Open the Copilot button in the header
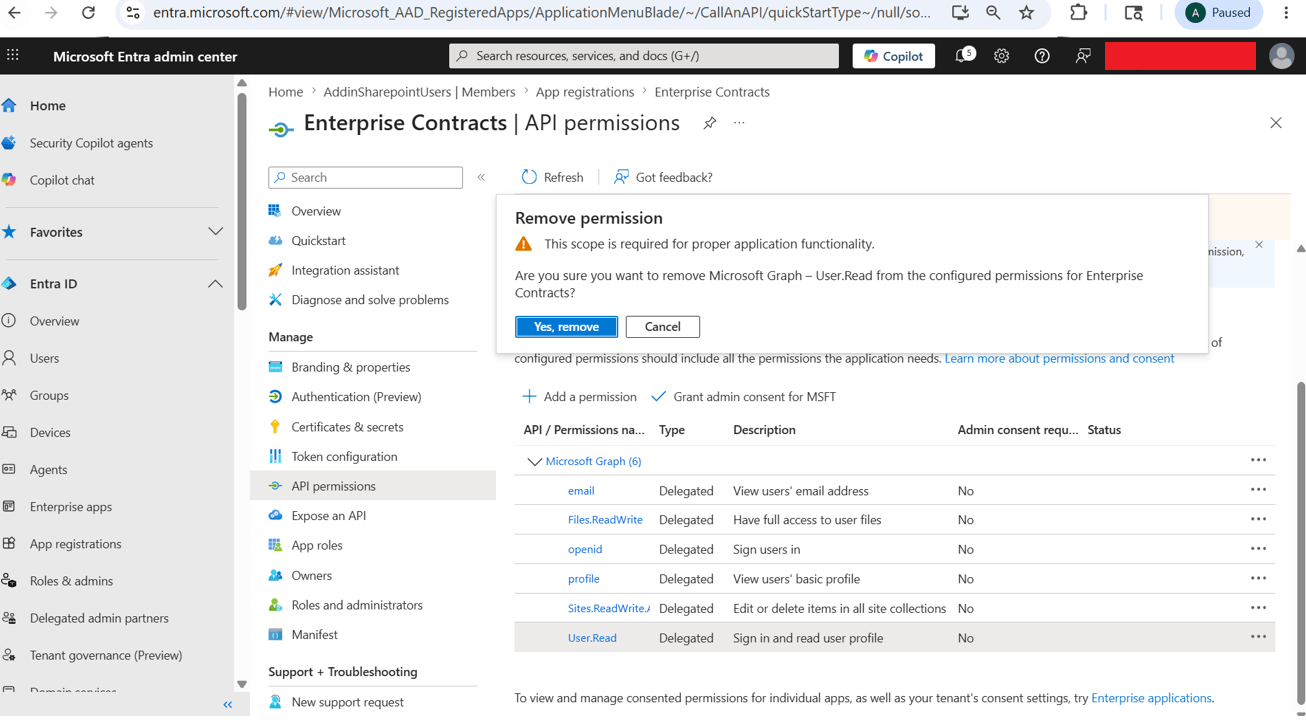The height and width of the screenshot is (724, 1306). [x=893, y=56]
